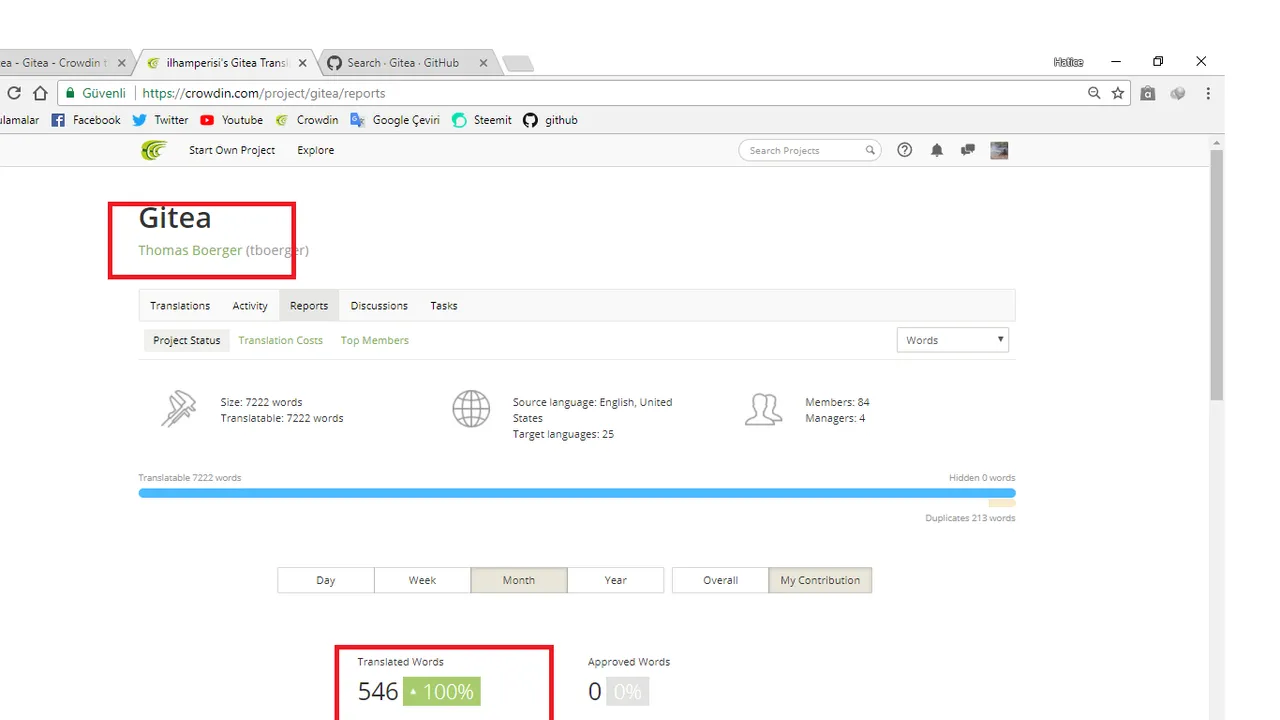The width and height of the screenshot is (1280, 720).
Task: Open Crowdin bookmark
Action: point(307,120)
